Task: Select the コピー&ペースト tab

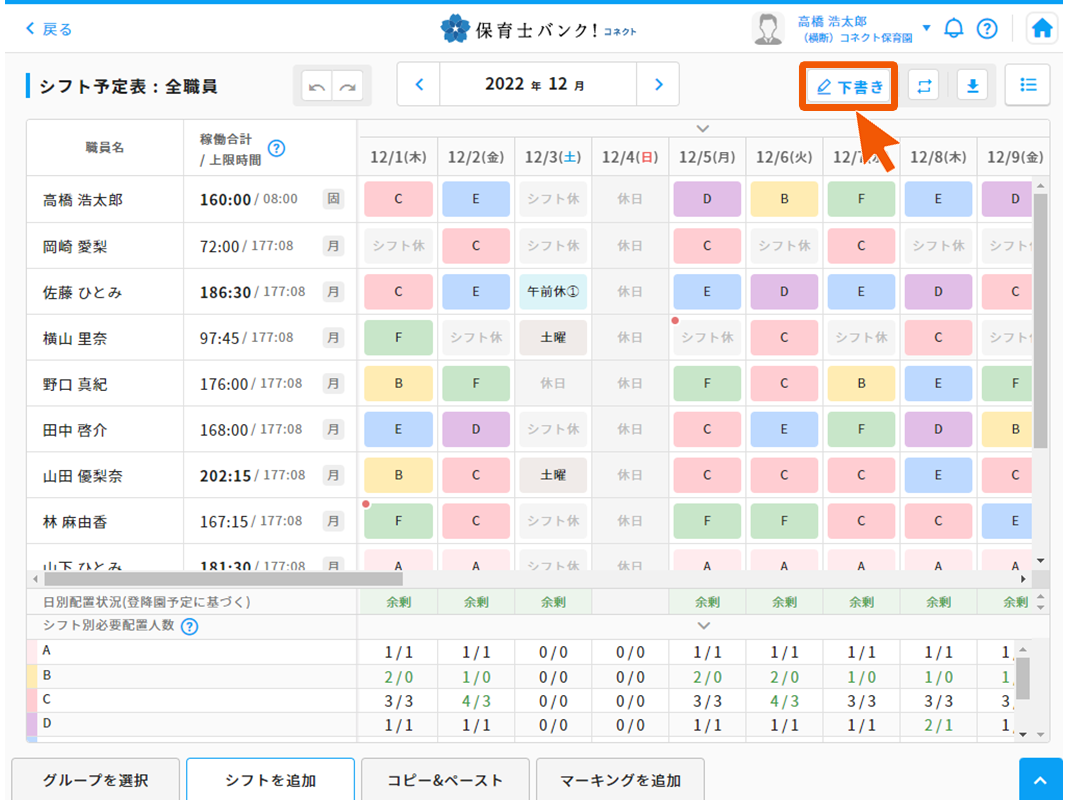Action: click(444, 780)
